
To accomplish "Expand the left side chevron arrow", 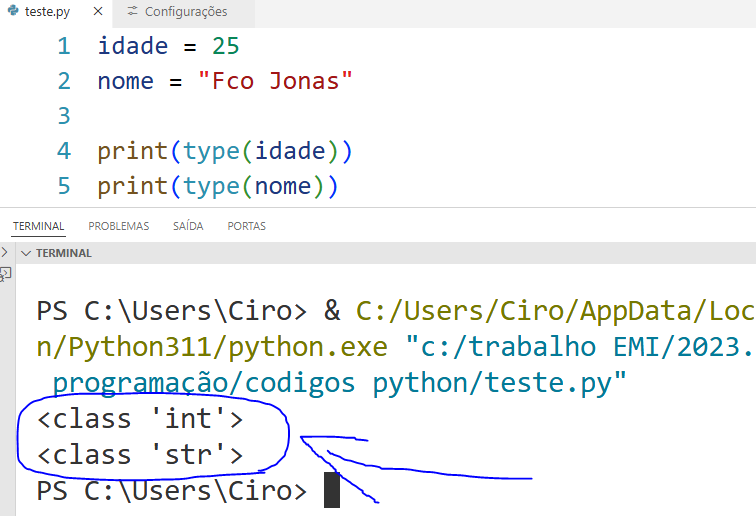I will (5, 252).
